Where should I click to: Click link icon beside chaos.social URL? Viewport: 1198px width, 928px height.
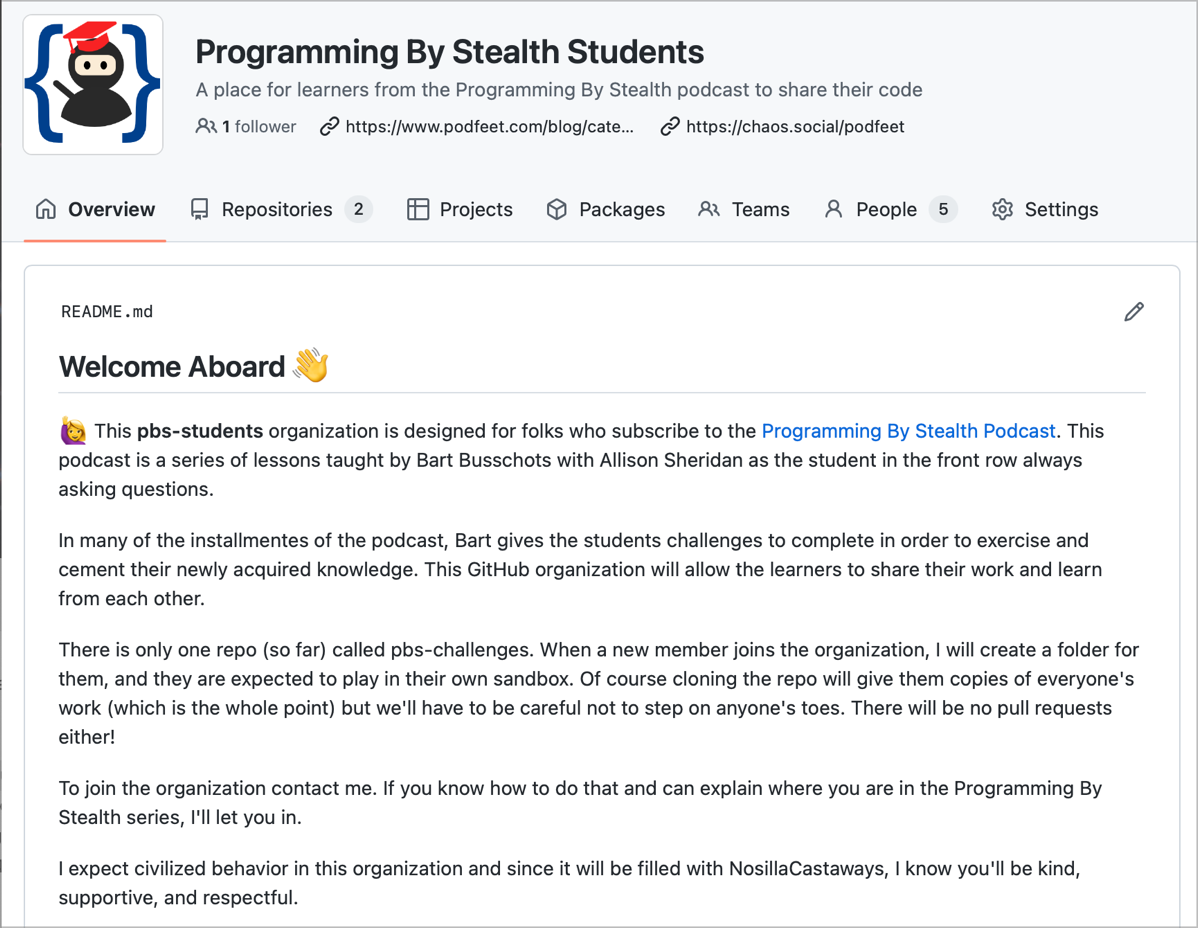point(670,126)
